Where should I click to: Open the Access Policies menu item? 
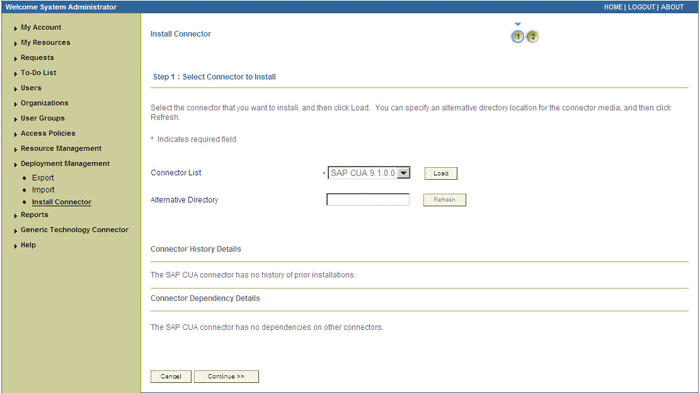48,134
